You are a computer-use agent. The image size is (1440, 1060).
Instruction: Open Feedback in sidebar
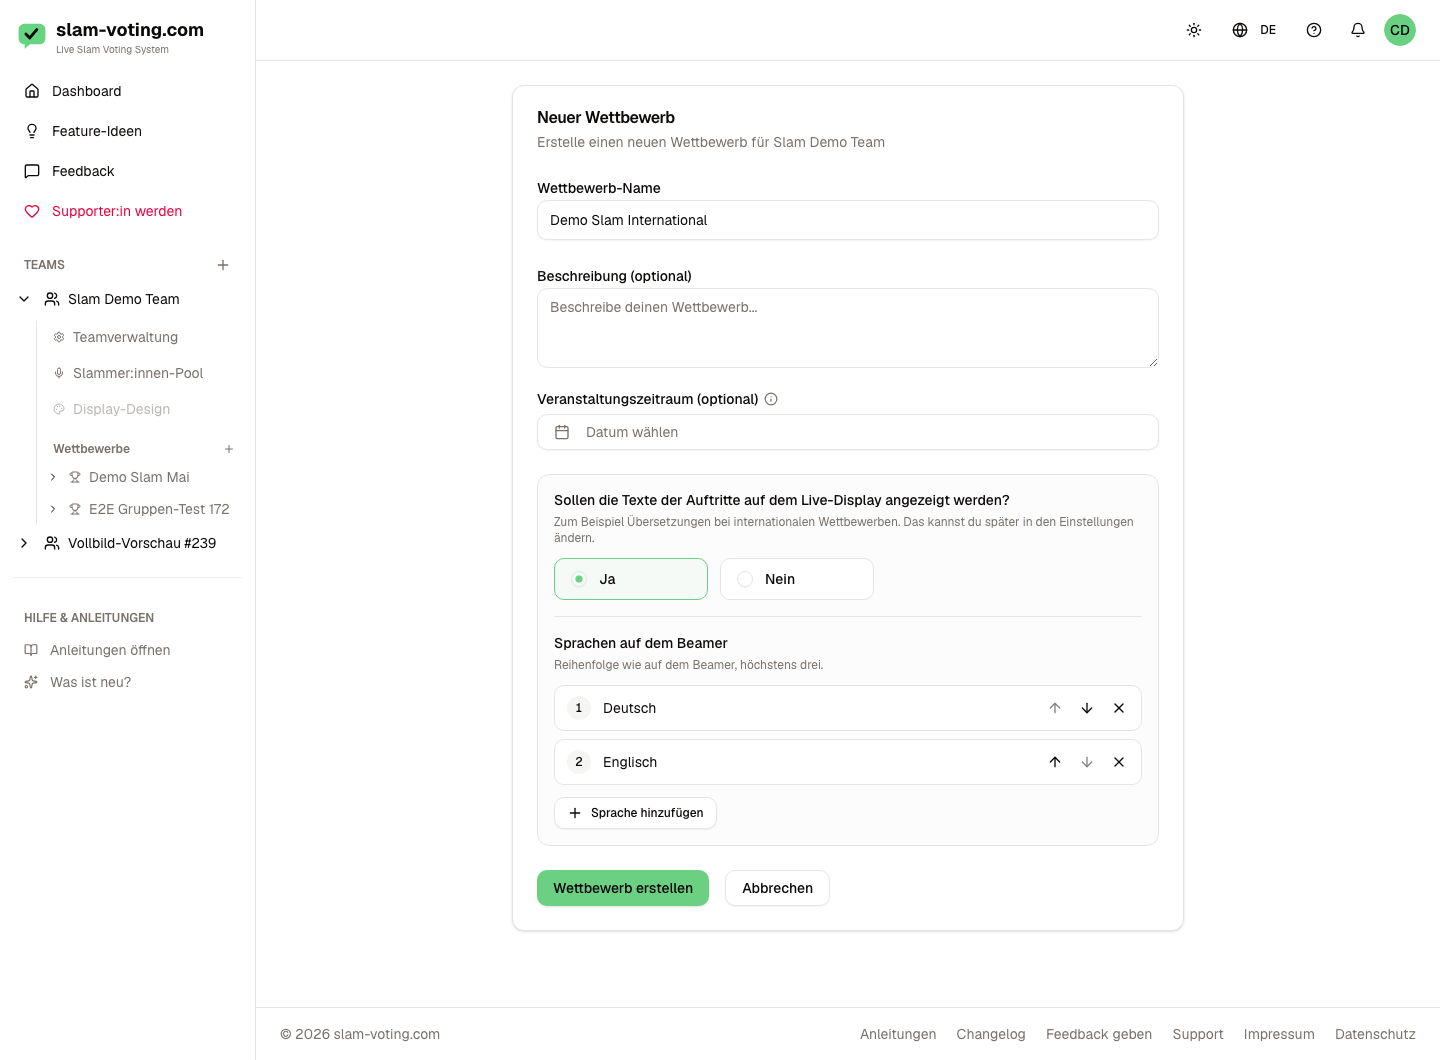tap(127, 171)
